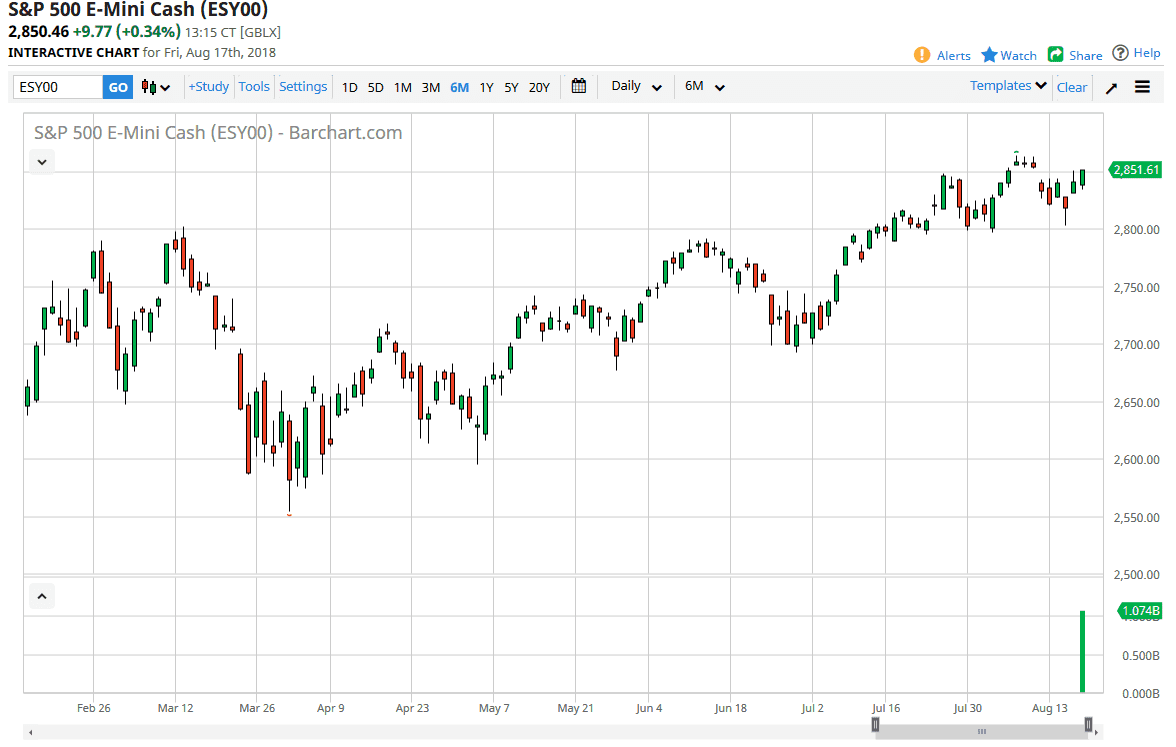Collapse the volume pane chevron
This screenshot has height=747, width=1176.
pos(41,597)
